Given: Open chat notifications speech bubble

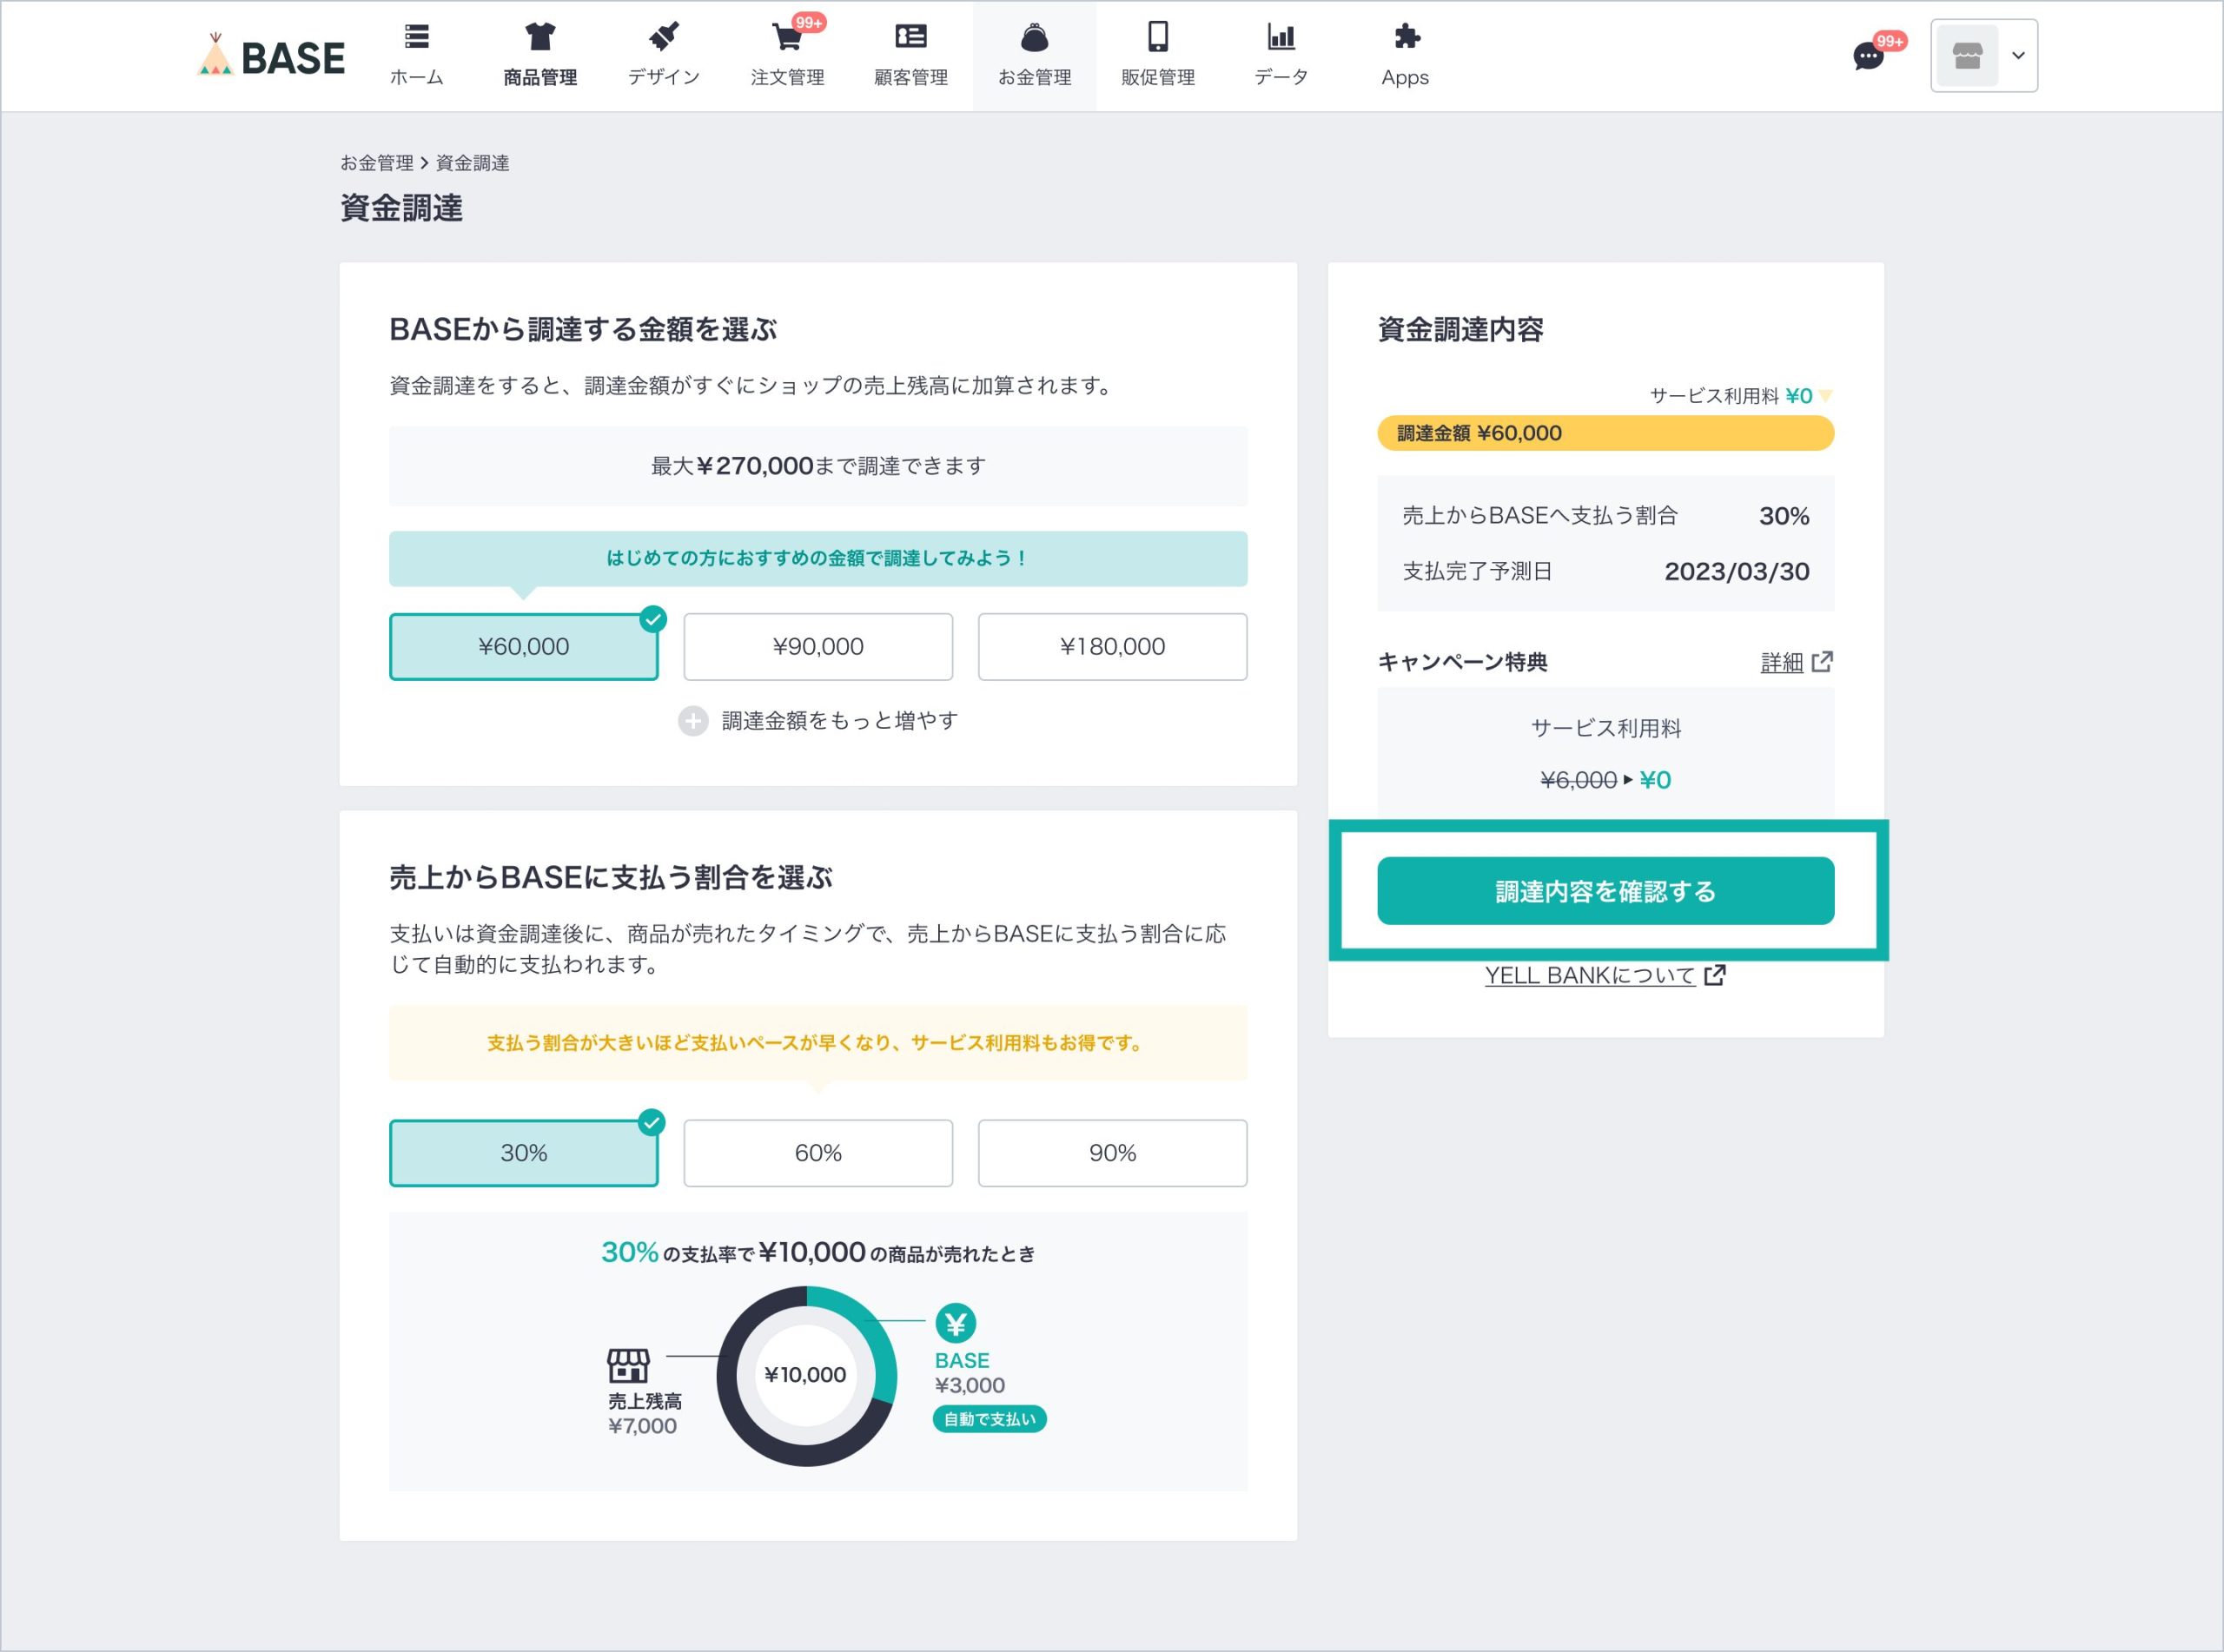Looking at the screenshot, I should [1867, 57].
